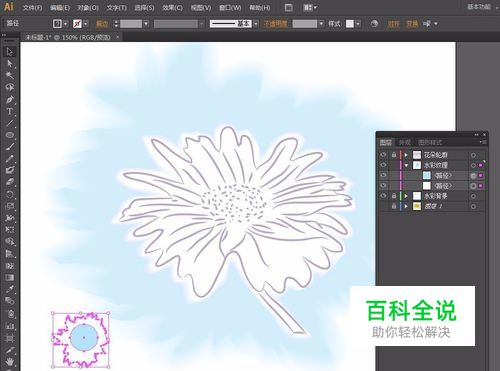Select the Eyedropper tool
Screen dimensions: 500x371
click(10, 289)
